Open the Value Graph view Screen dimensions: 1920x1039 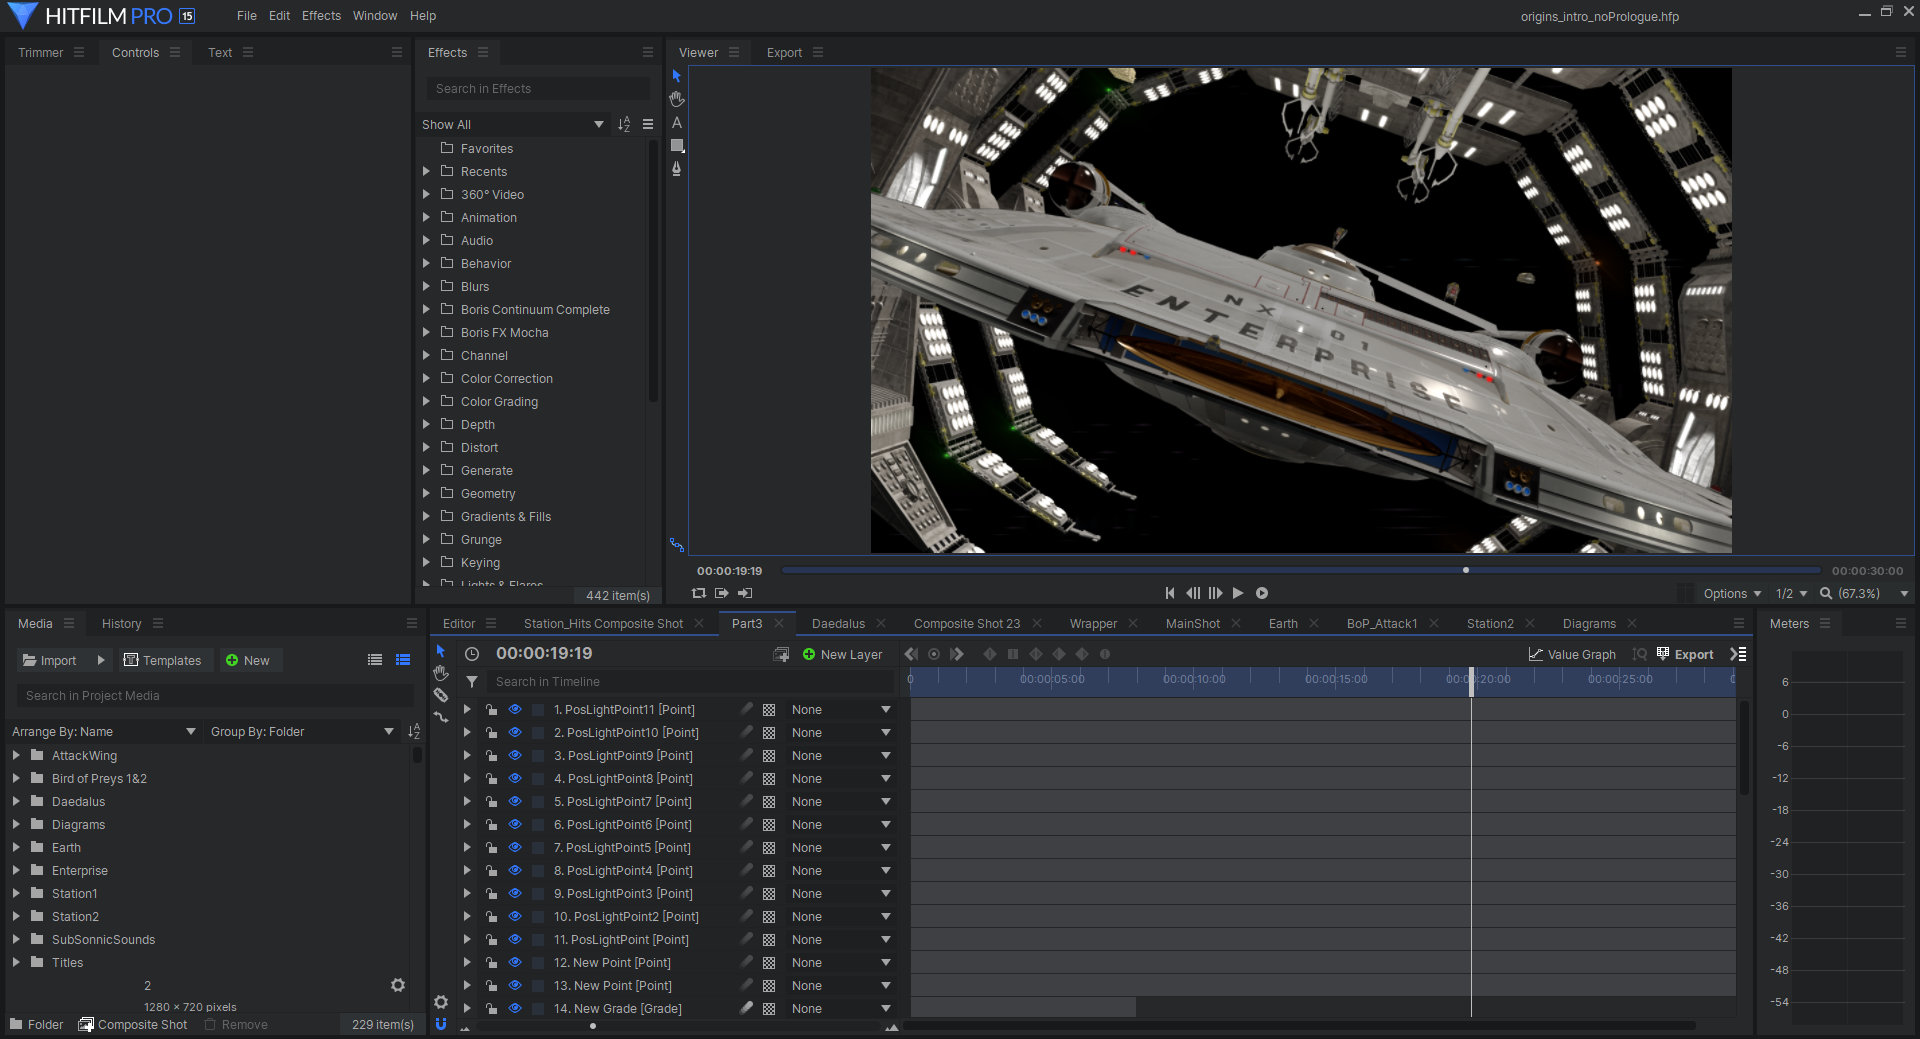click(1572, 655)
